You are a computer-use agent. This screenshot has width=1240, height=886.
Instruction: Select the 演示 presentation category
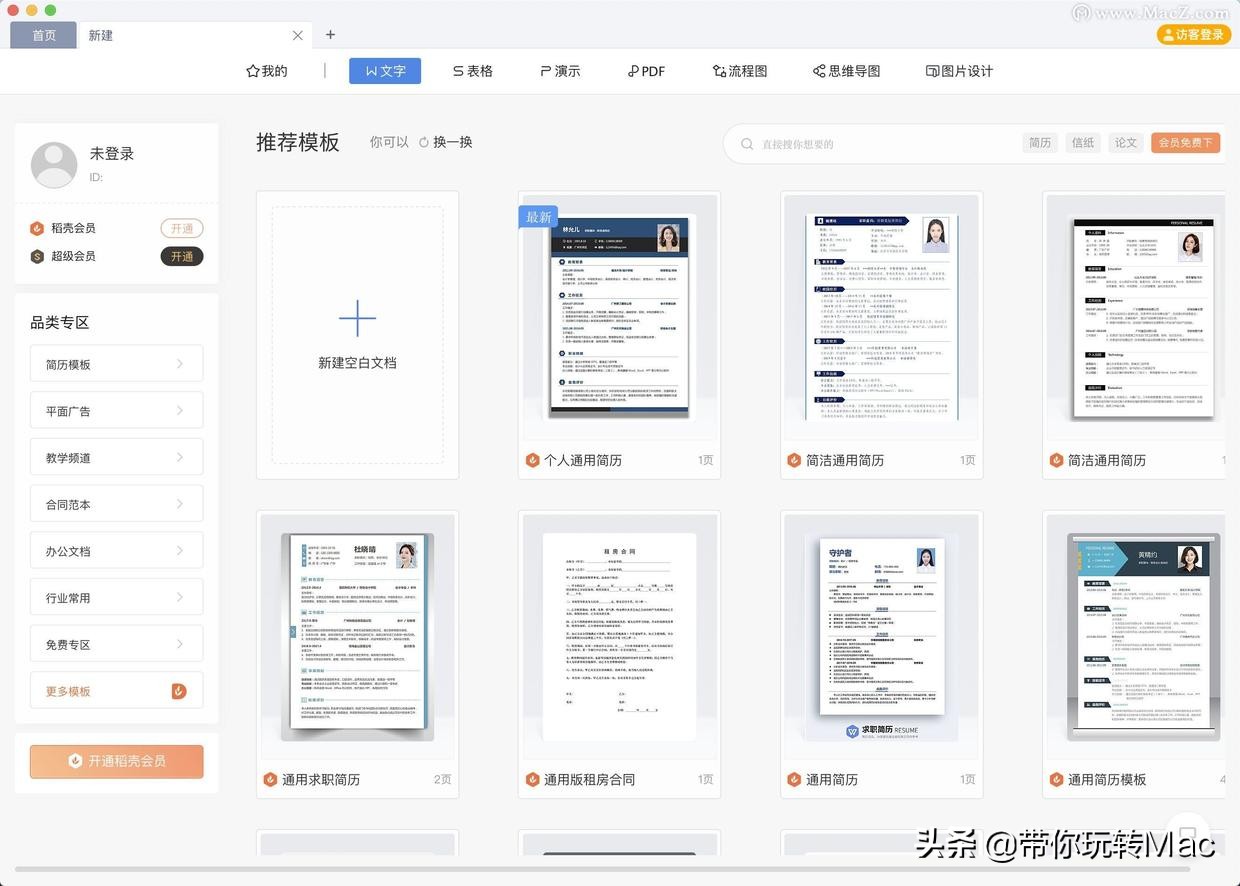click(559, 71)
